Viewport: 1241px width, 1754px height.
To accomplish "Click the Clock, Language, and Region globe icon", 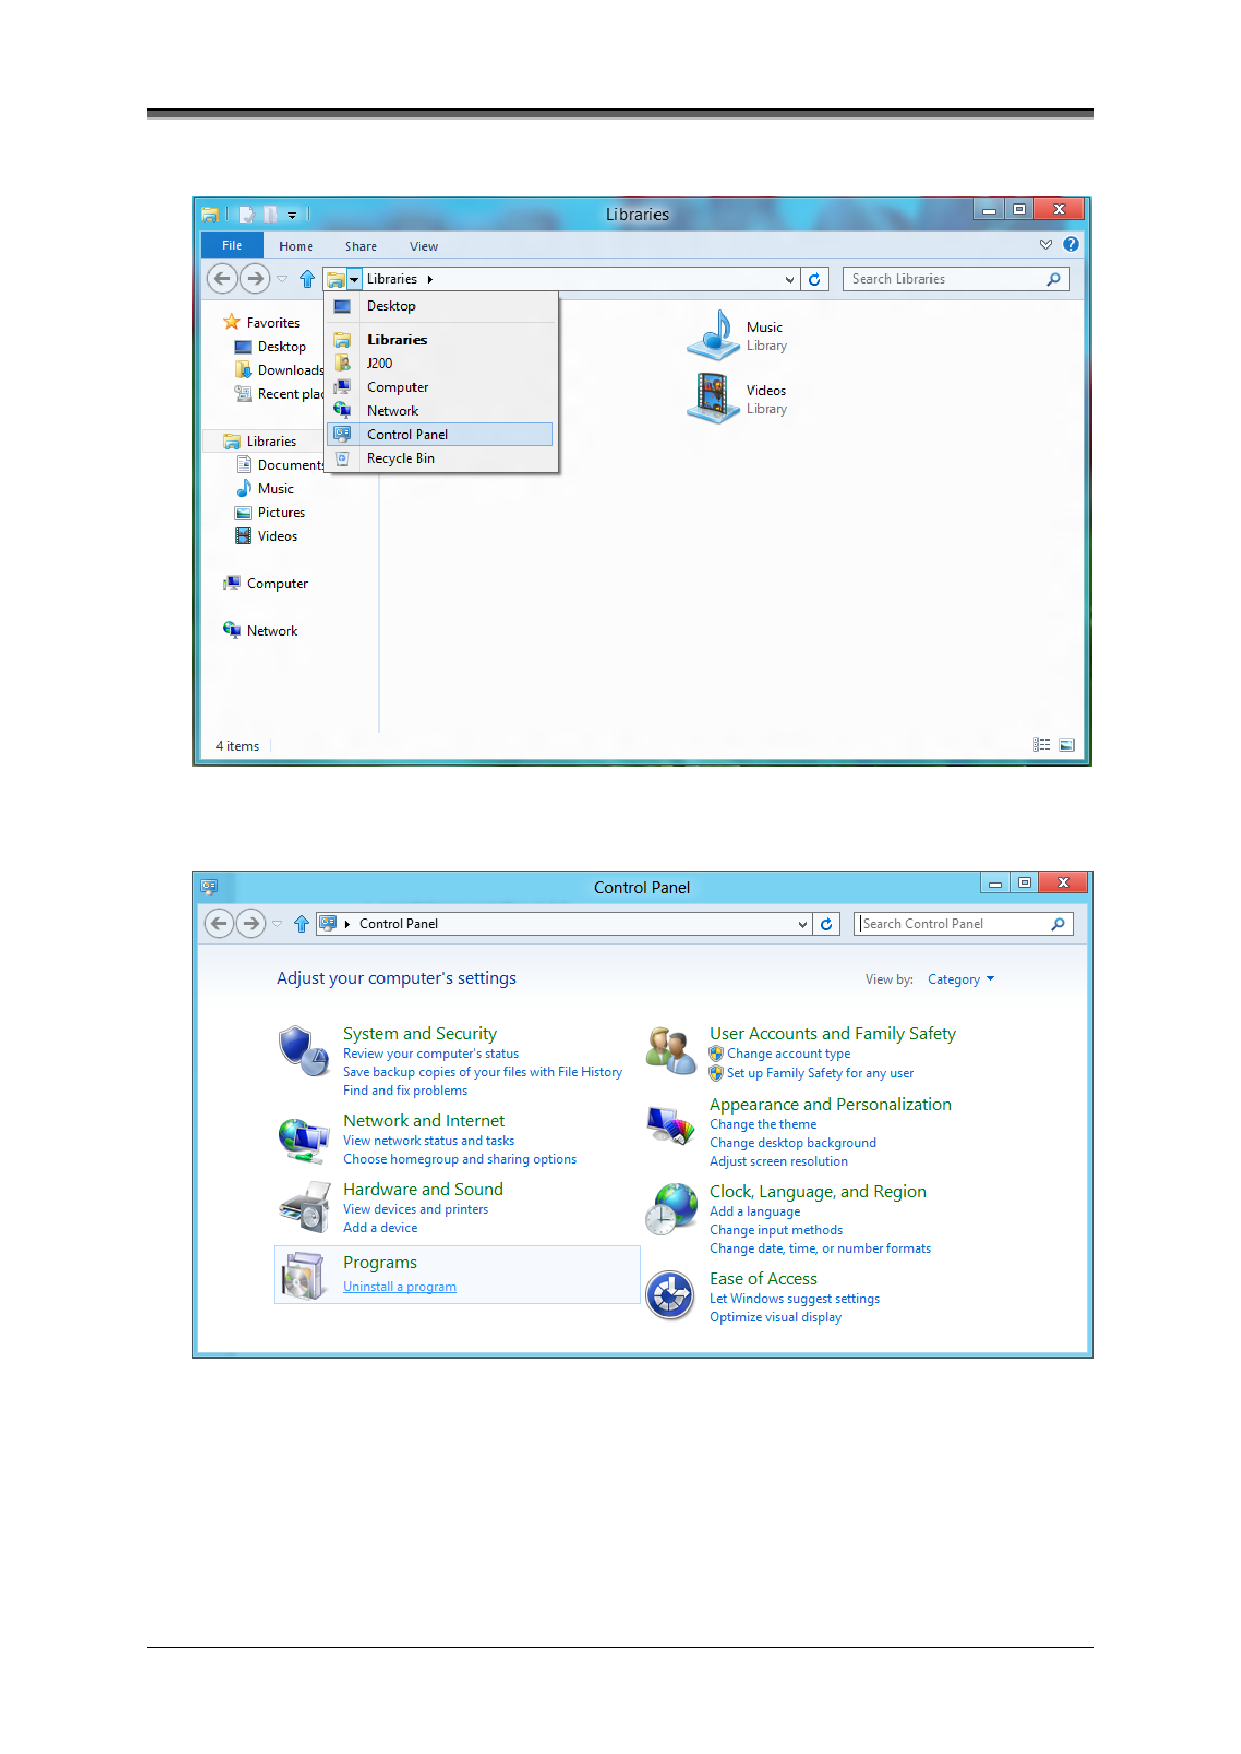I will click(x=671, y=1208).
